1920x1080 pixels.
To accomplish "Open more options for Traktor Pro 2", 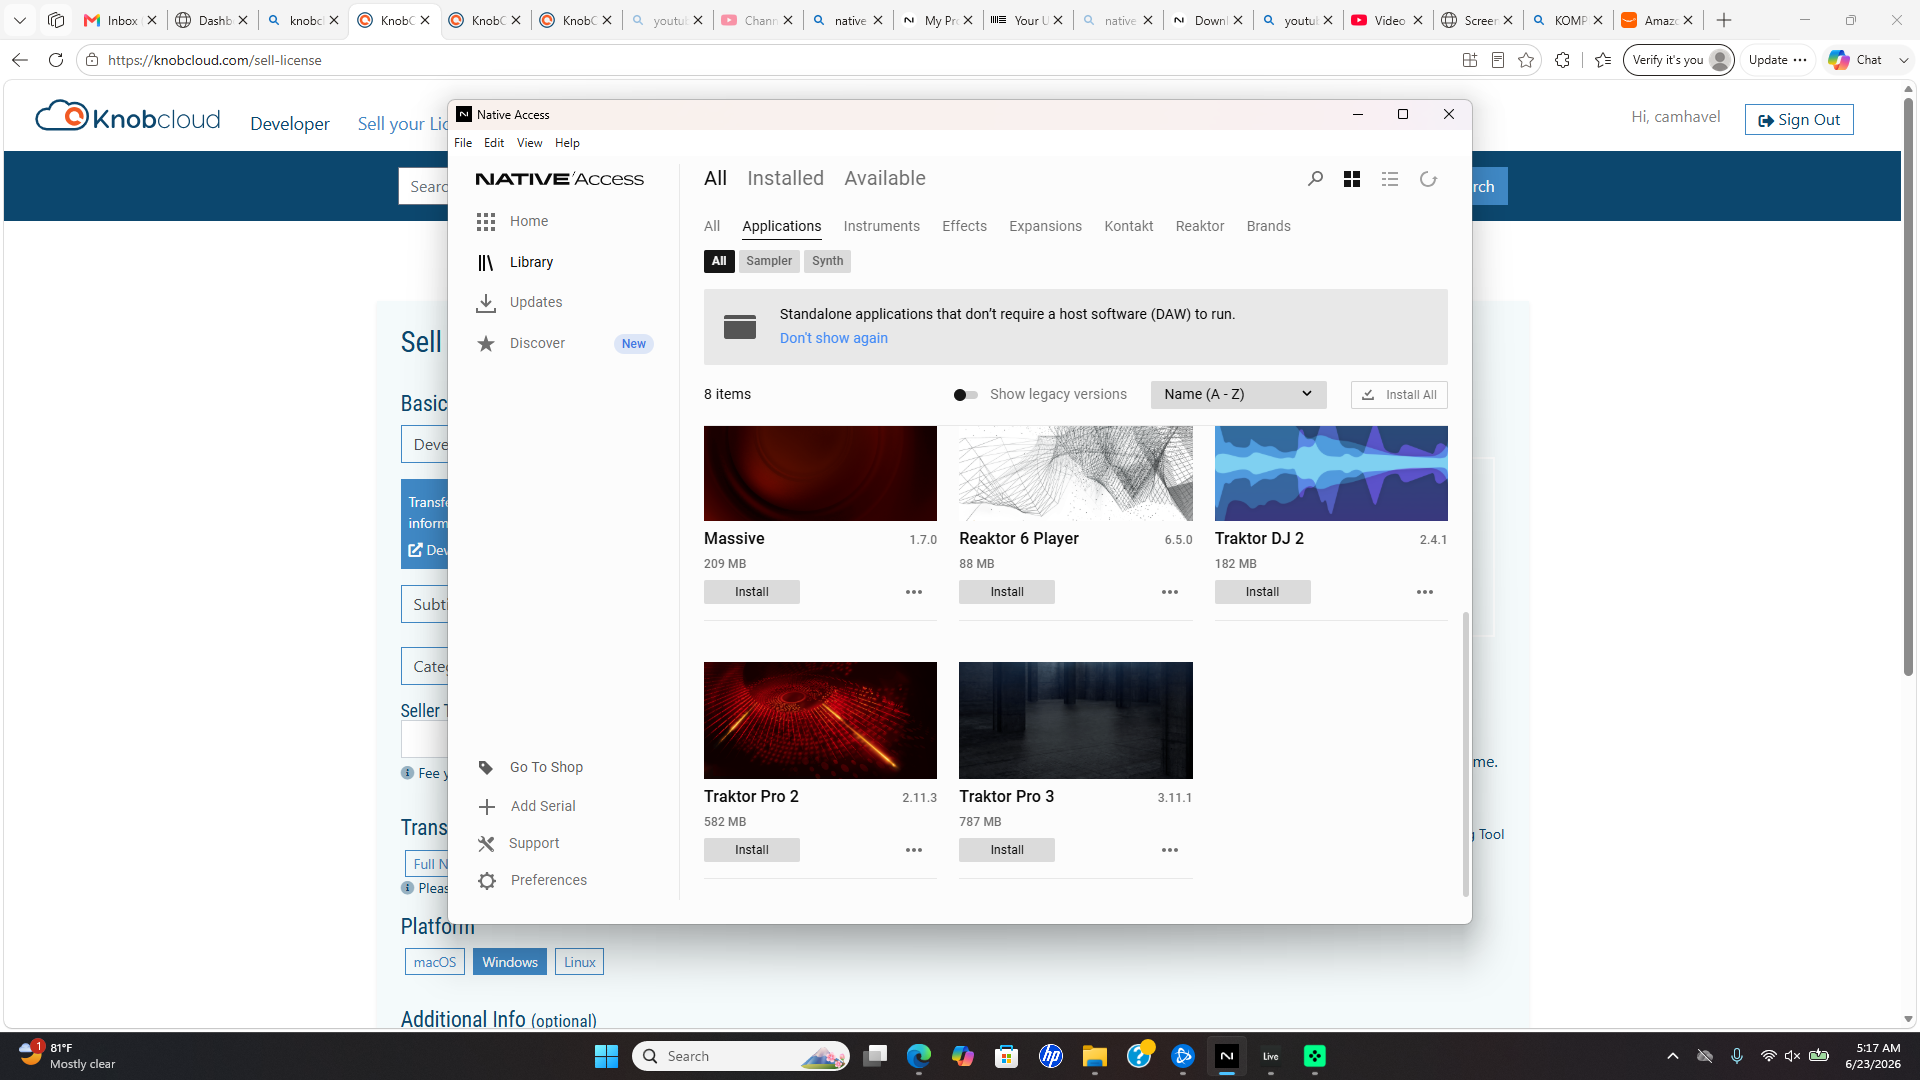I will (x=914, y=850).
